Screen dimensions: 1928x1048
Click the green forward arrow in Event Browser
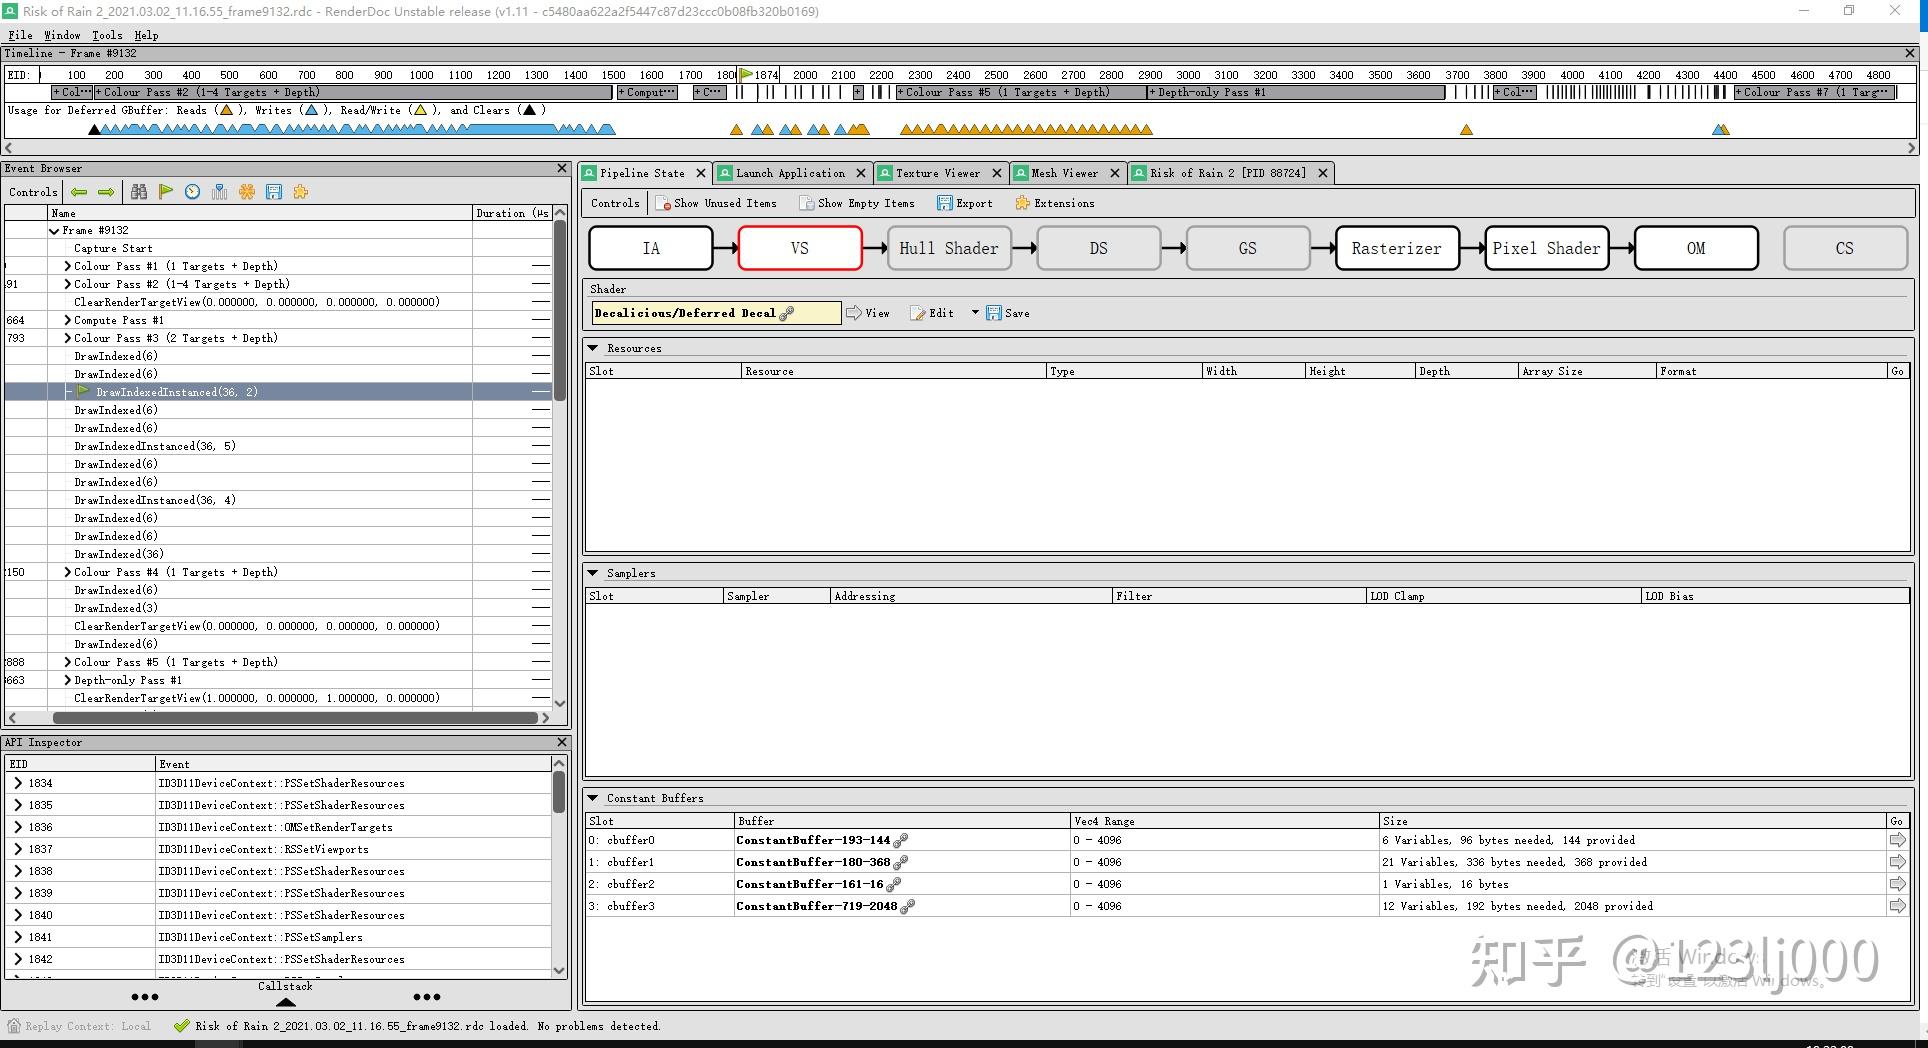pyautogui.click(x=106, y=192)
